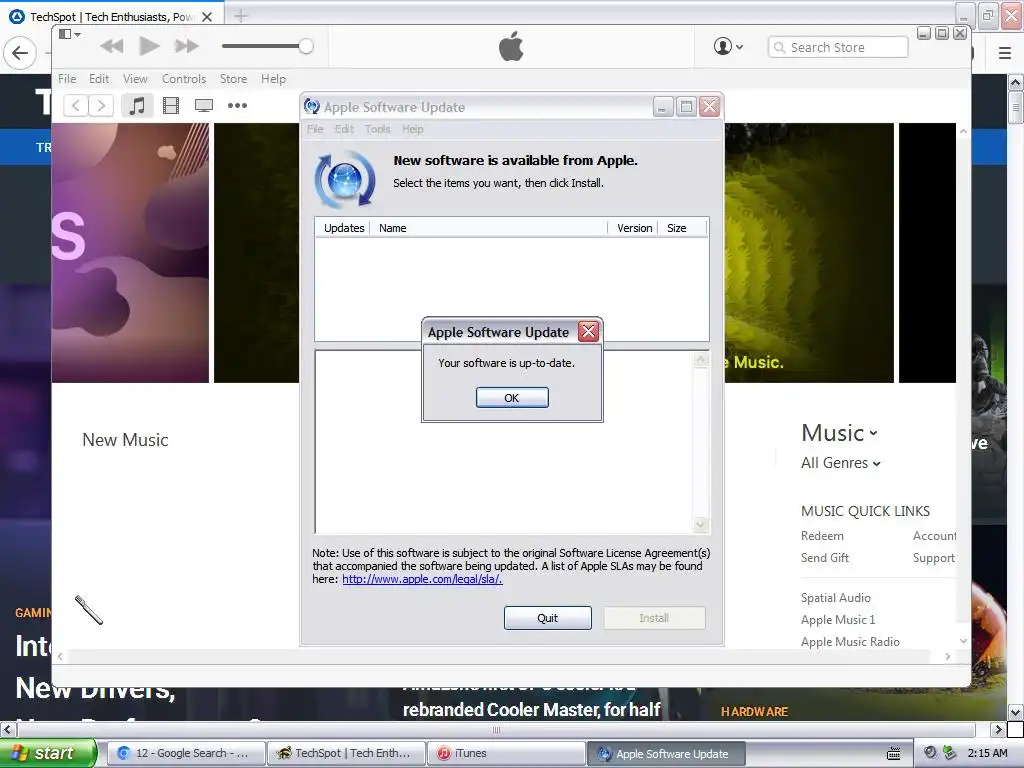The image size is (1024, 768).
Task: Switch to iTunes taskbar item
Action: tap(506, 753)
